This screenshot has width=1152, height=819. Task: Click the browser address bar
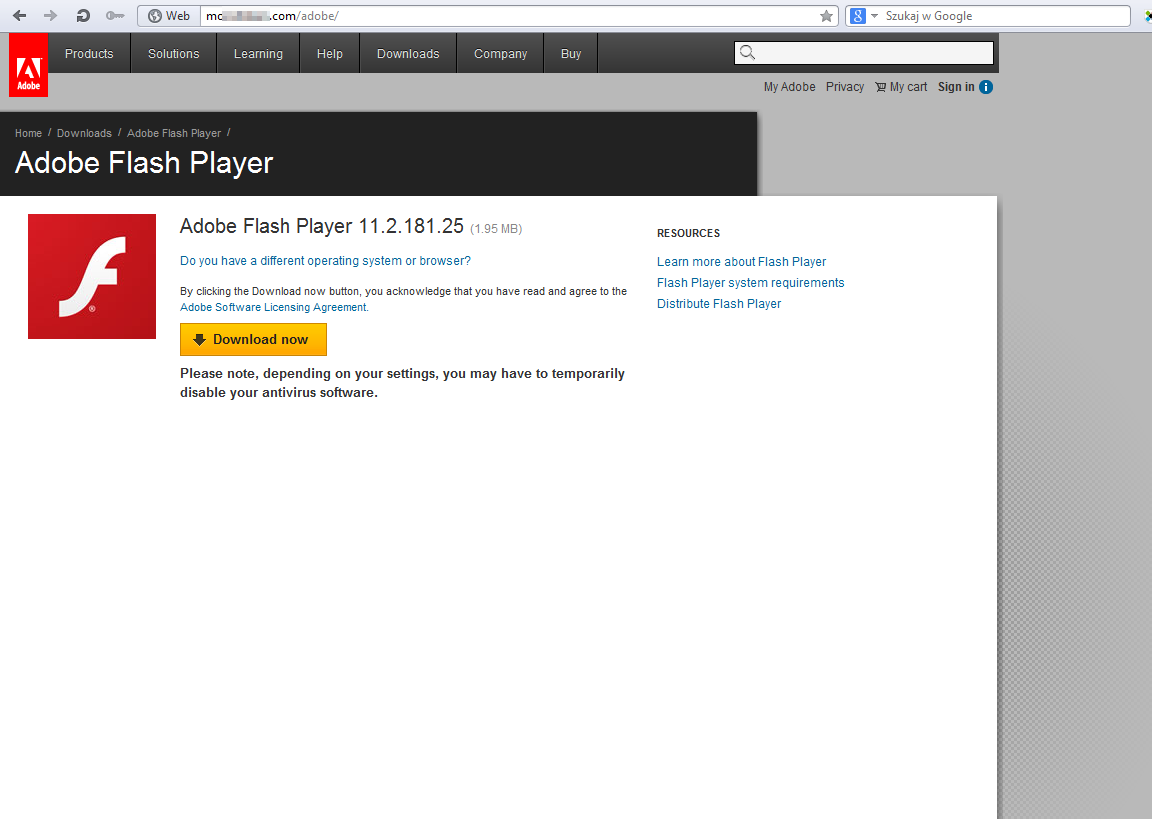511,16
